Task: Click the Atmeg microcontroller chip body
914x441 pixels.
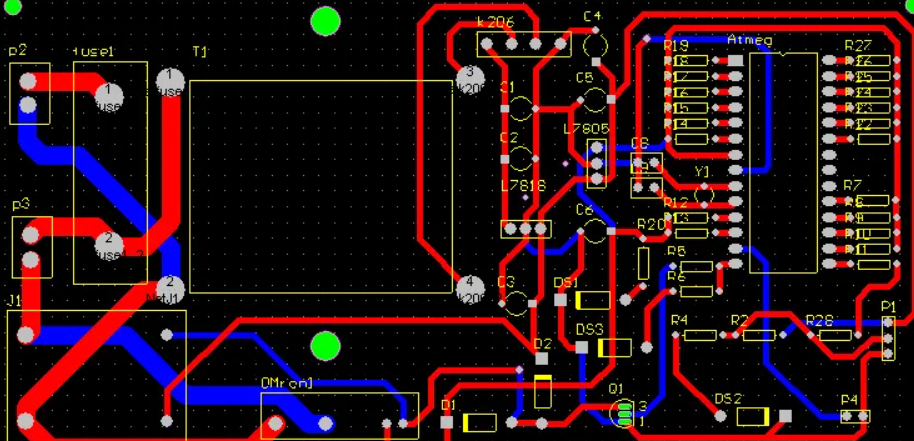Action: coord(784,160)
